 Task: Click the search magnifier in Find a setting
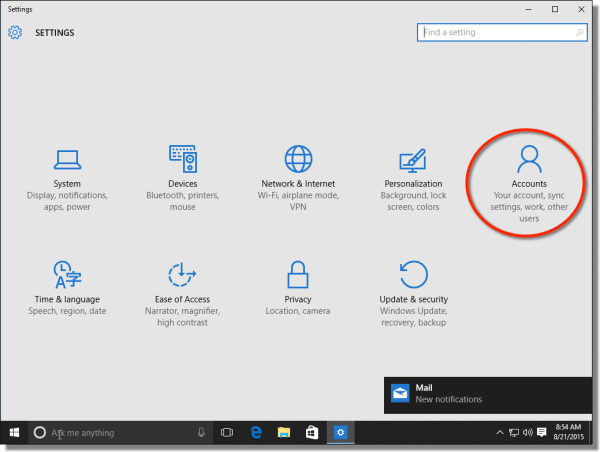[580, 33]
